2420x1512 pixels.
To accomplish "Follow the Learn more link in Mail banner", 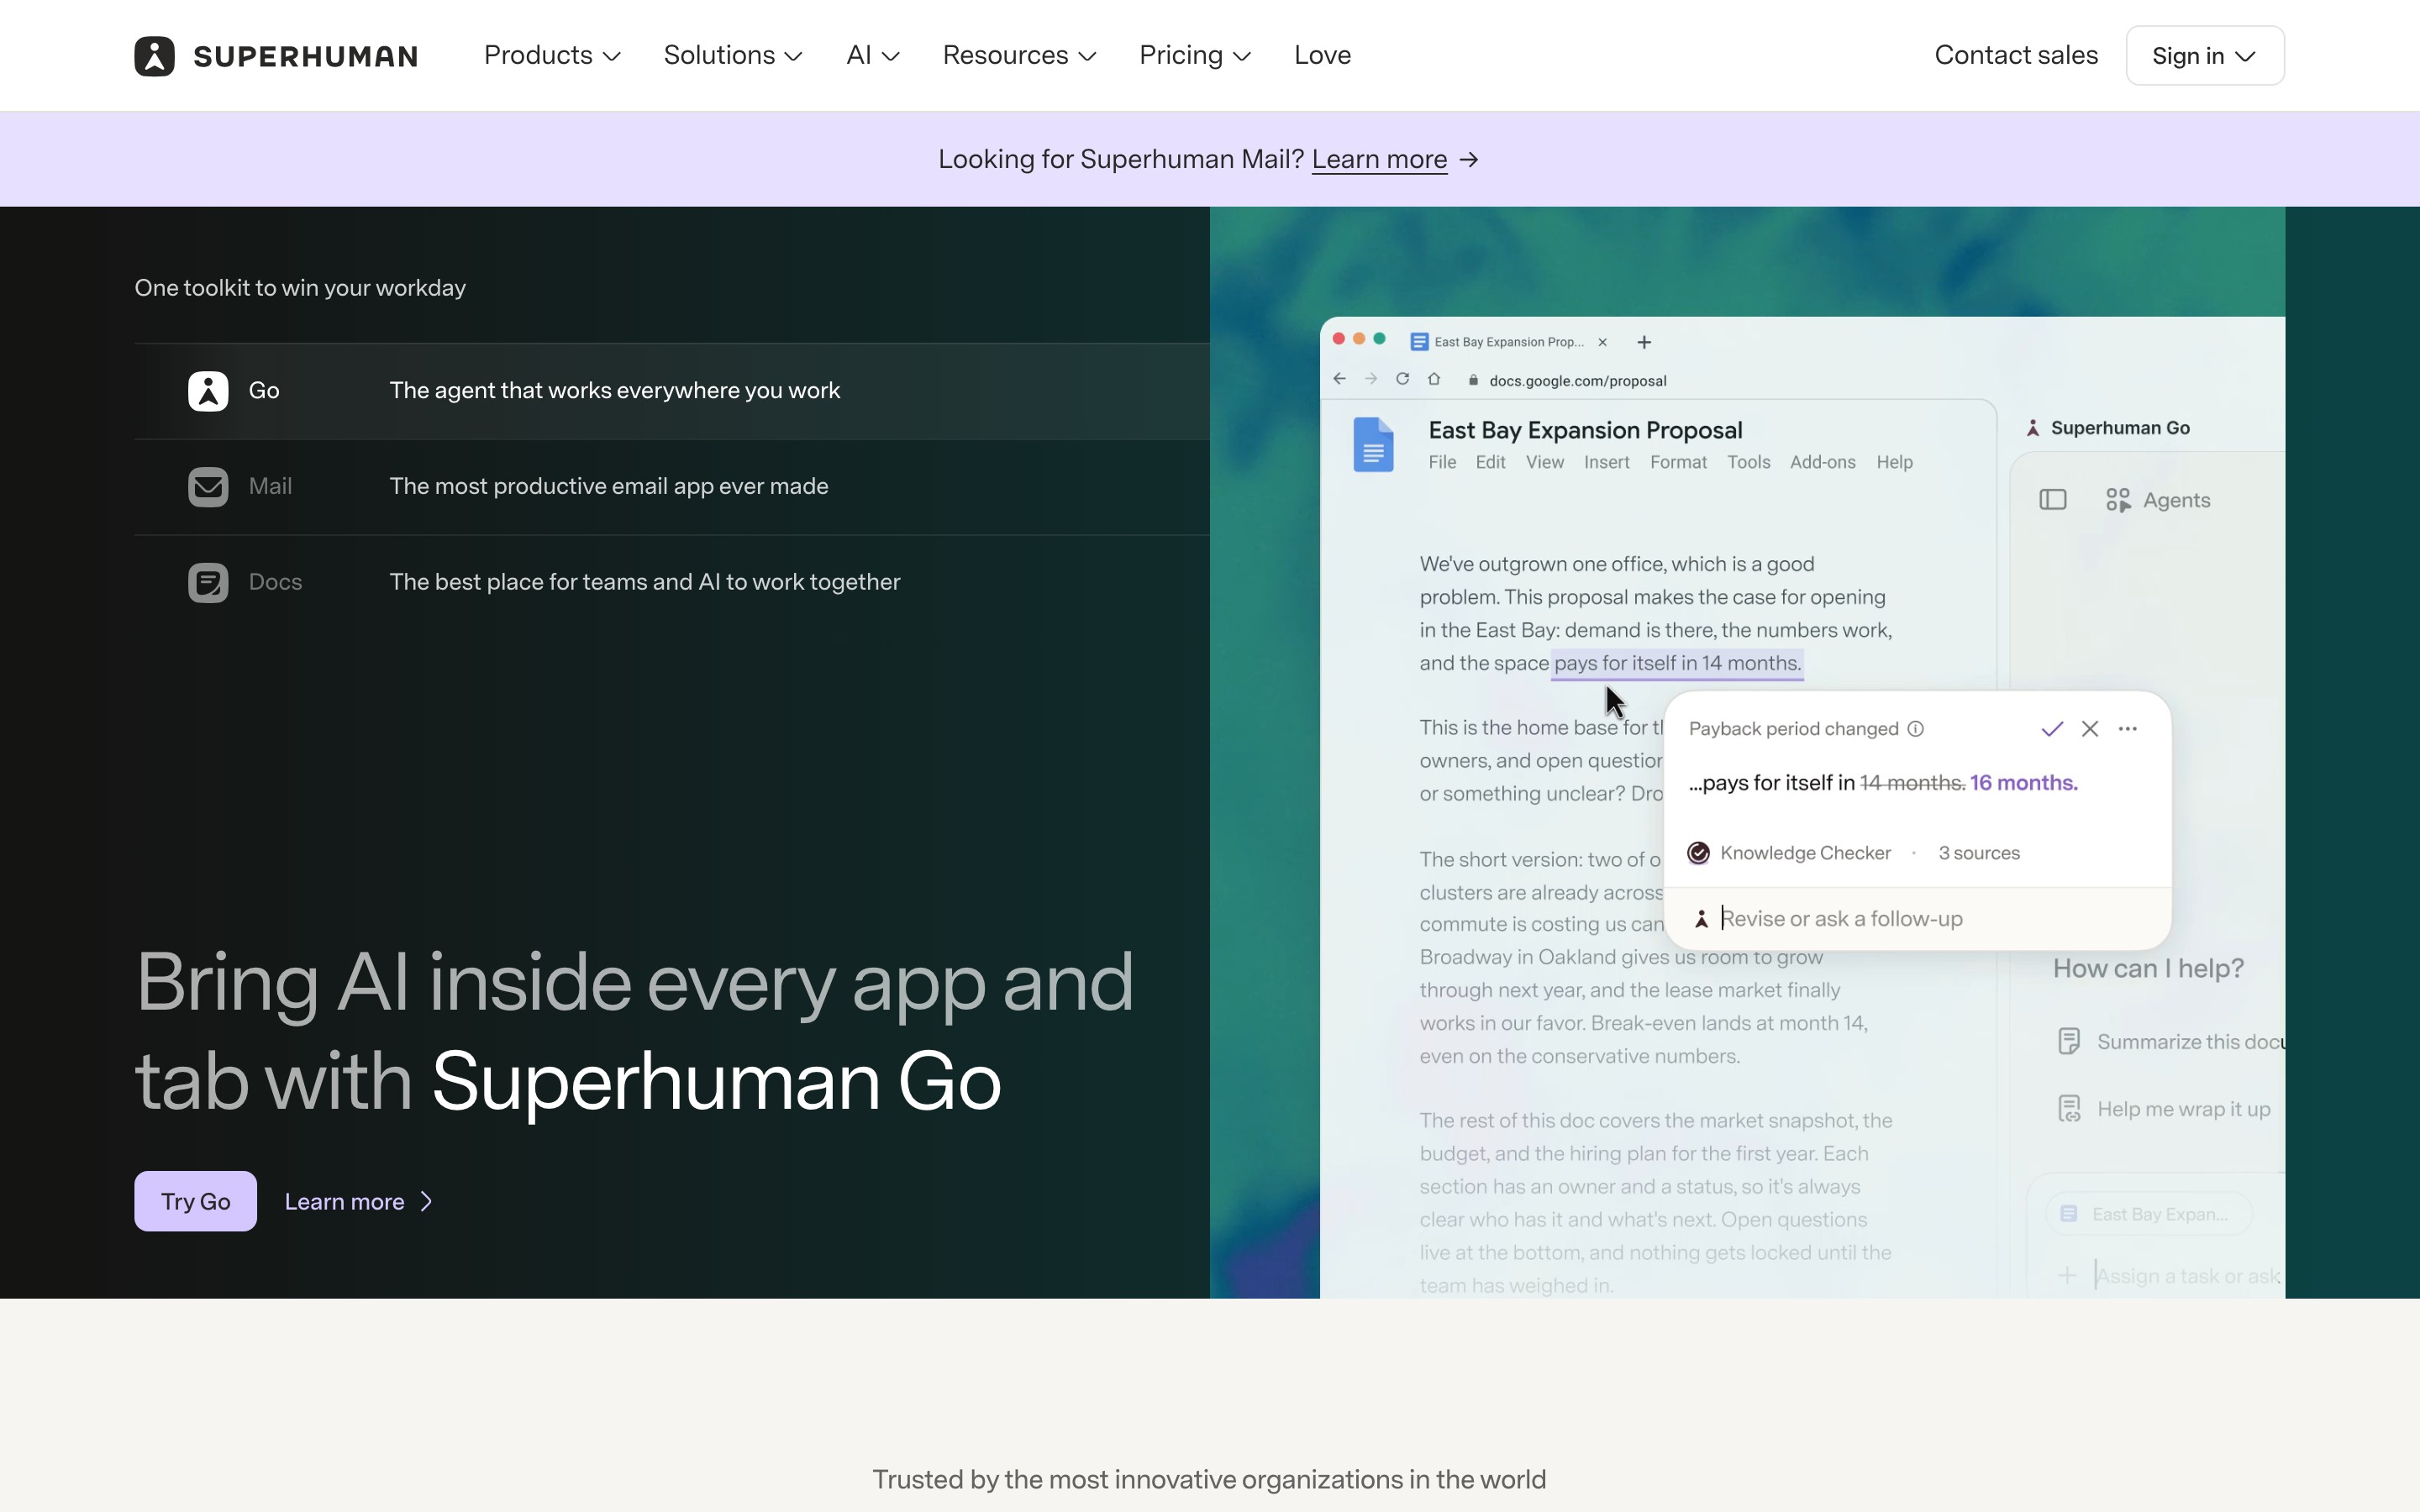I will tap(1379, 159).
